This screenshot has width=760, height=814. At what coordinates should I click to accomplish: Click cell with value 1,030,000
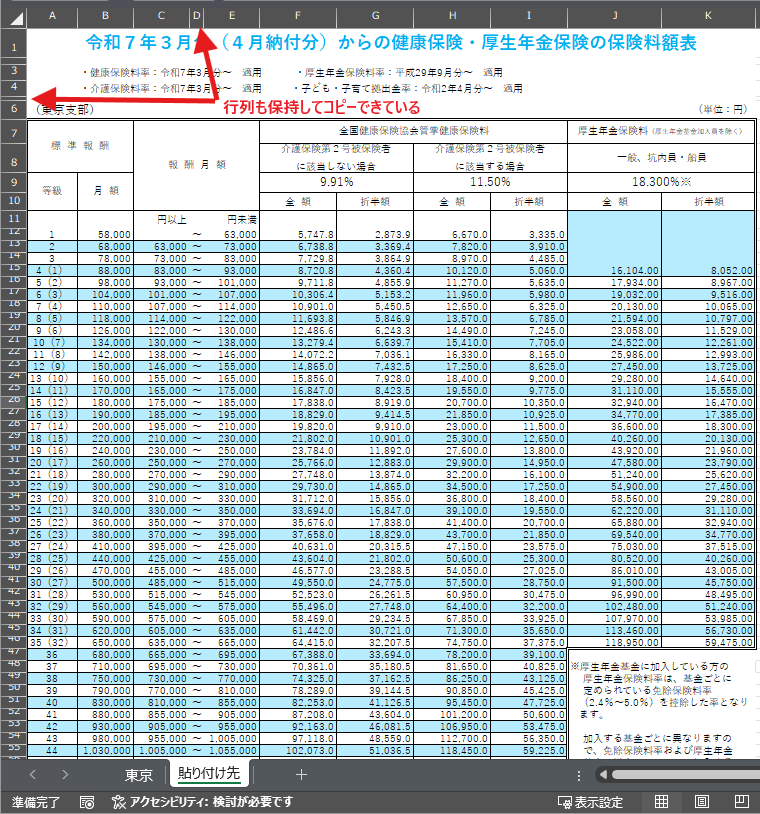pyautogui.click(x=105, y=750)
